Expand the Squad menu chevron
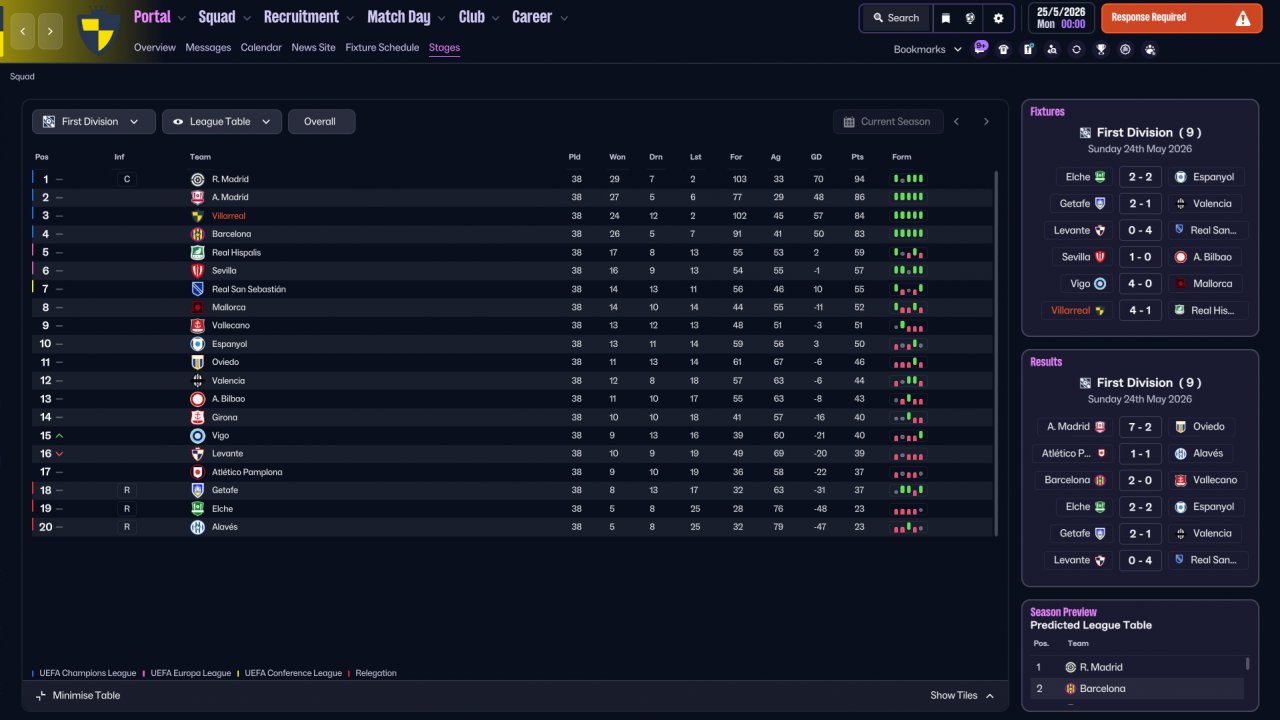 tap(246, 18)
